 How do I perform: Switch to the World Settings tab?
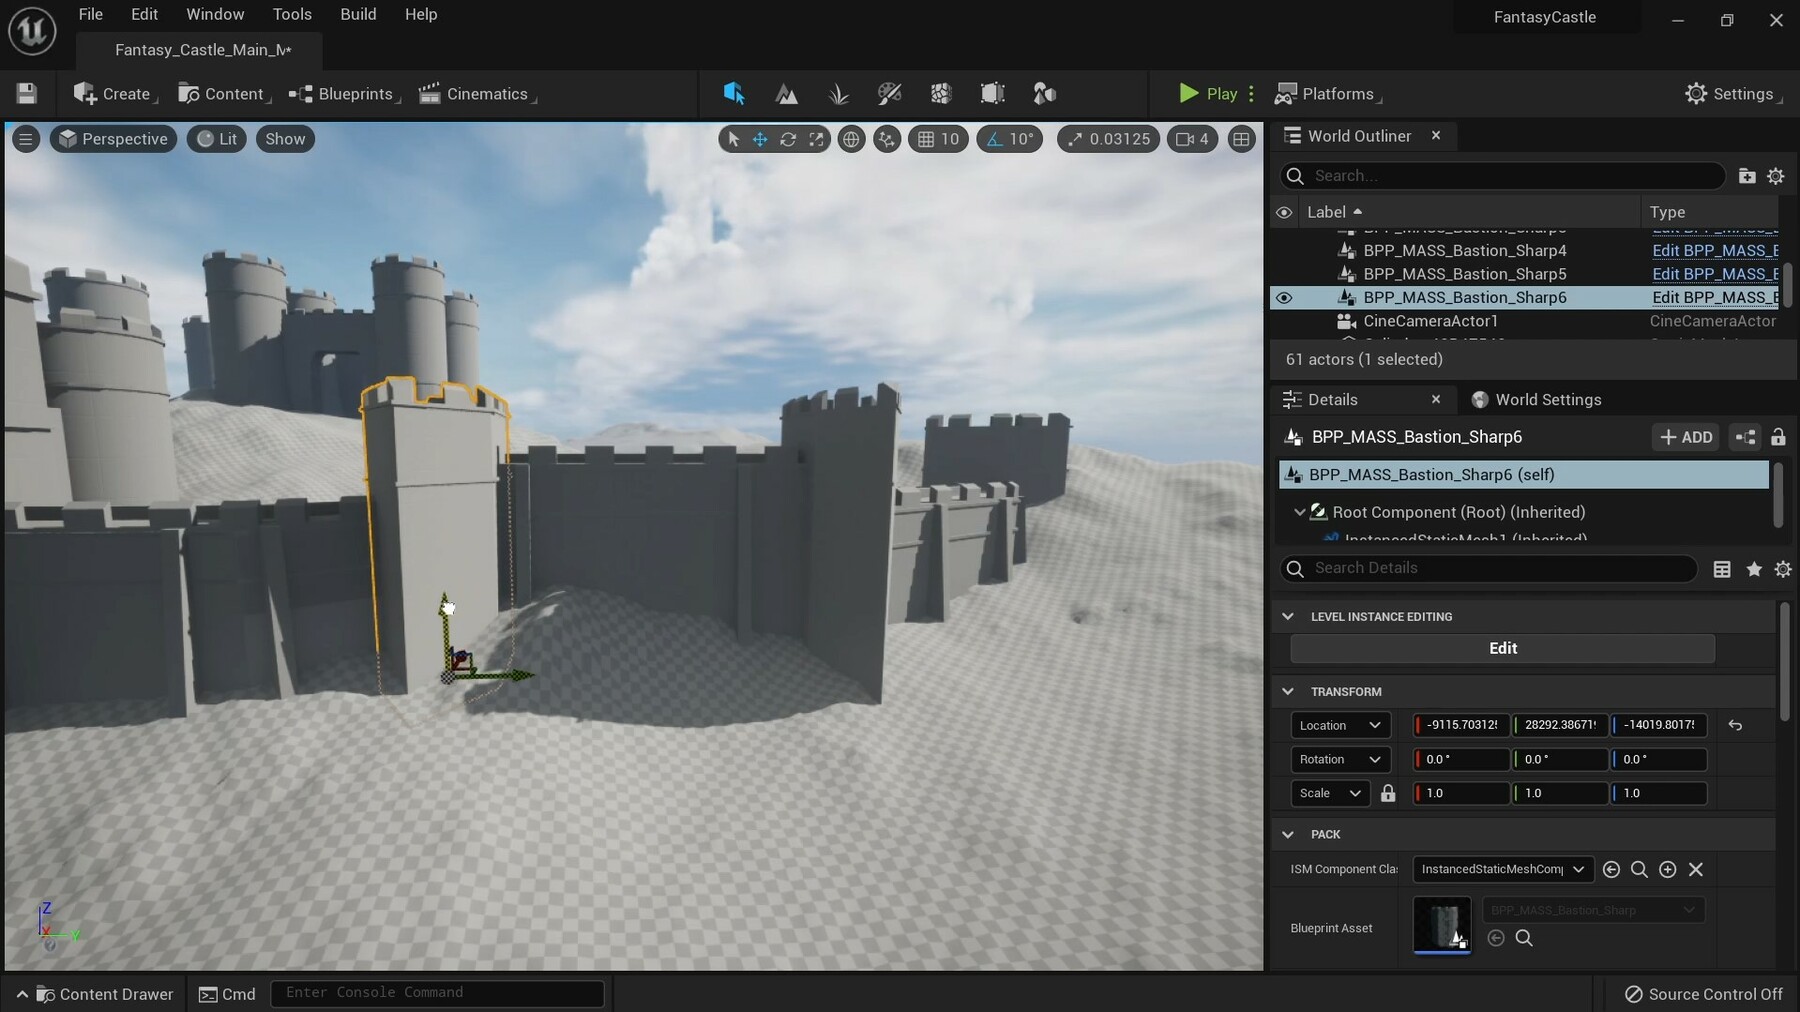pyautogui.click(x=1549, y=399)
